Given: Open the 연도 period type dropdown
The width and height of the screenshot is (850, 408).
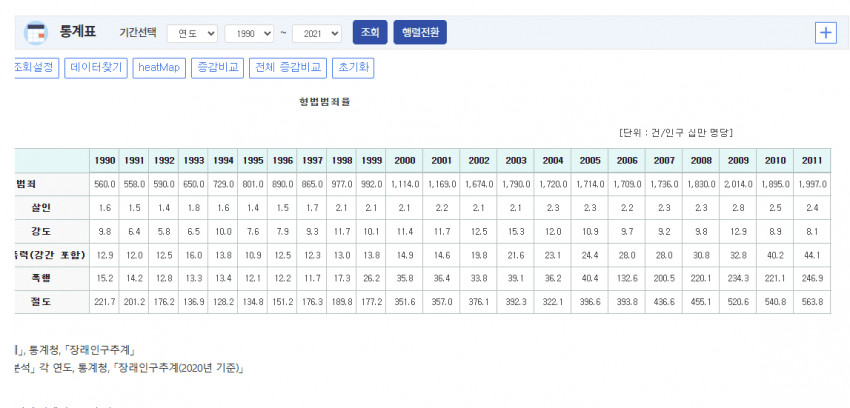Looking at the screenshot, I should (192, 33).
